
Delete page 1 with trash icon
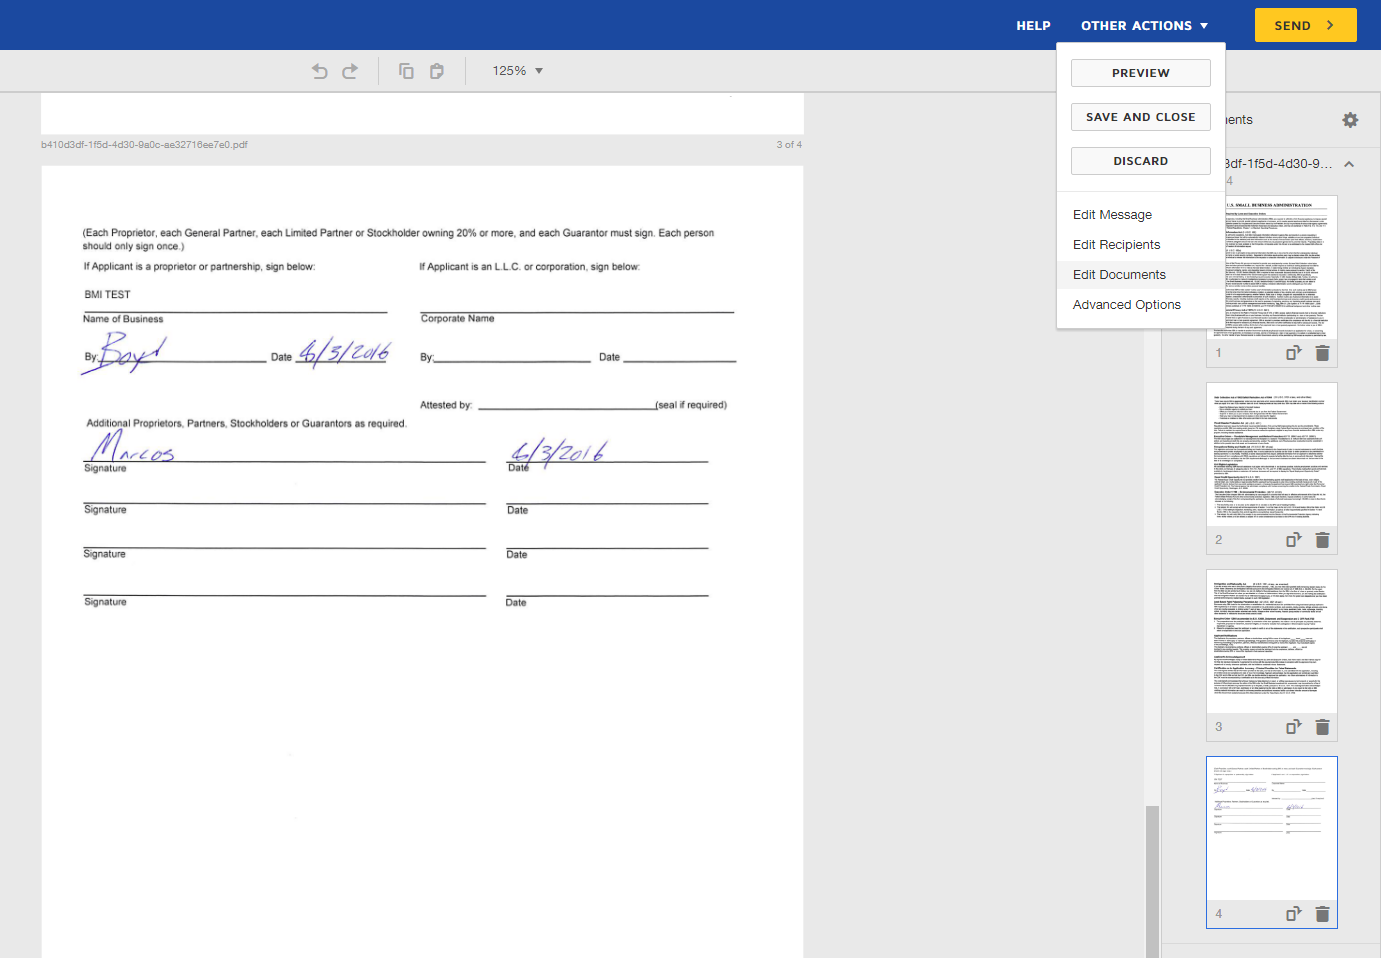coord(1322,353)
